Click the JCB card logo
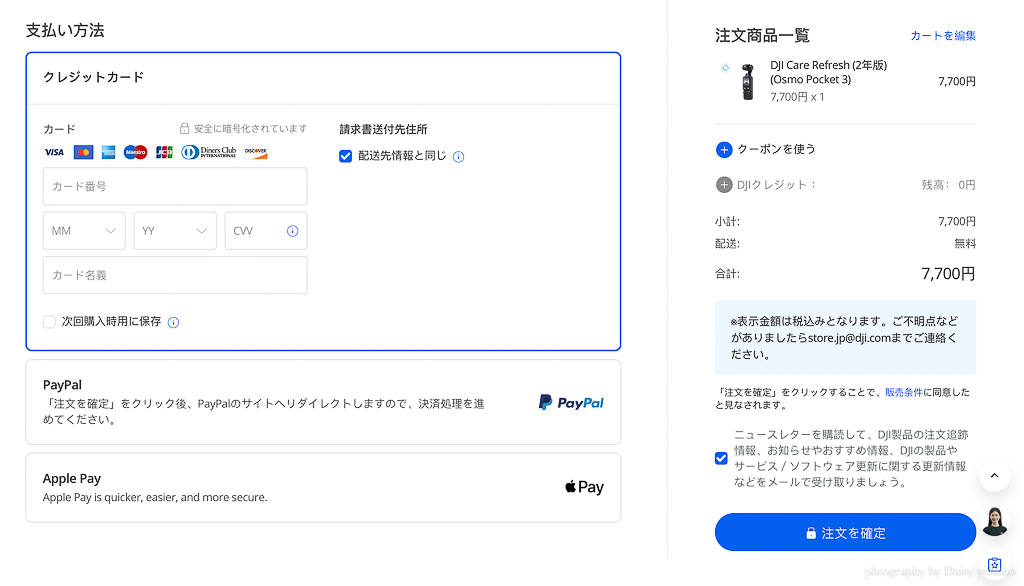This screenshot has height=586, width=1024. 164,152
